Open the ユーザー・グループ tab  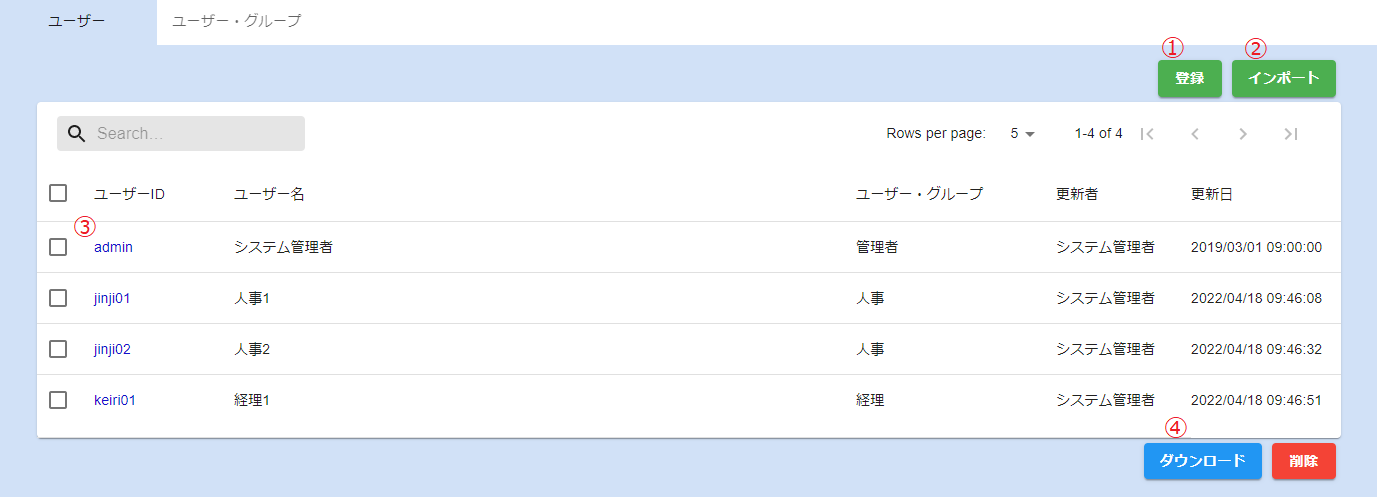[237, 21]
